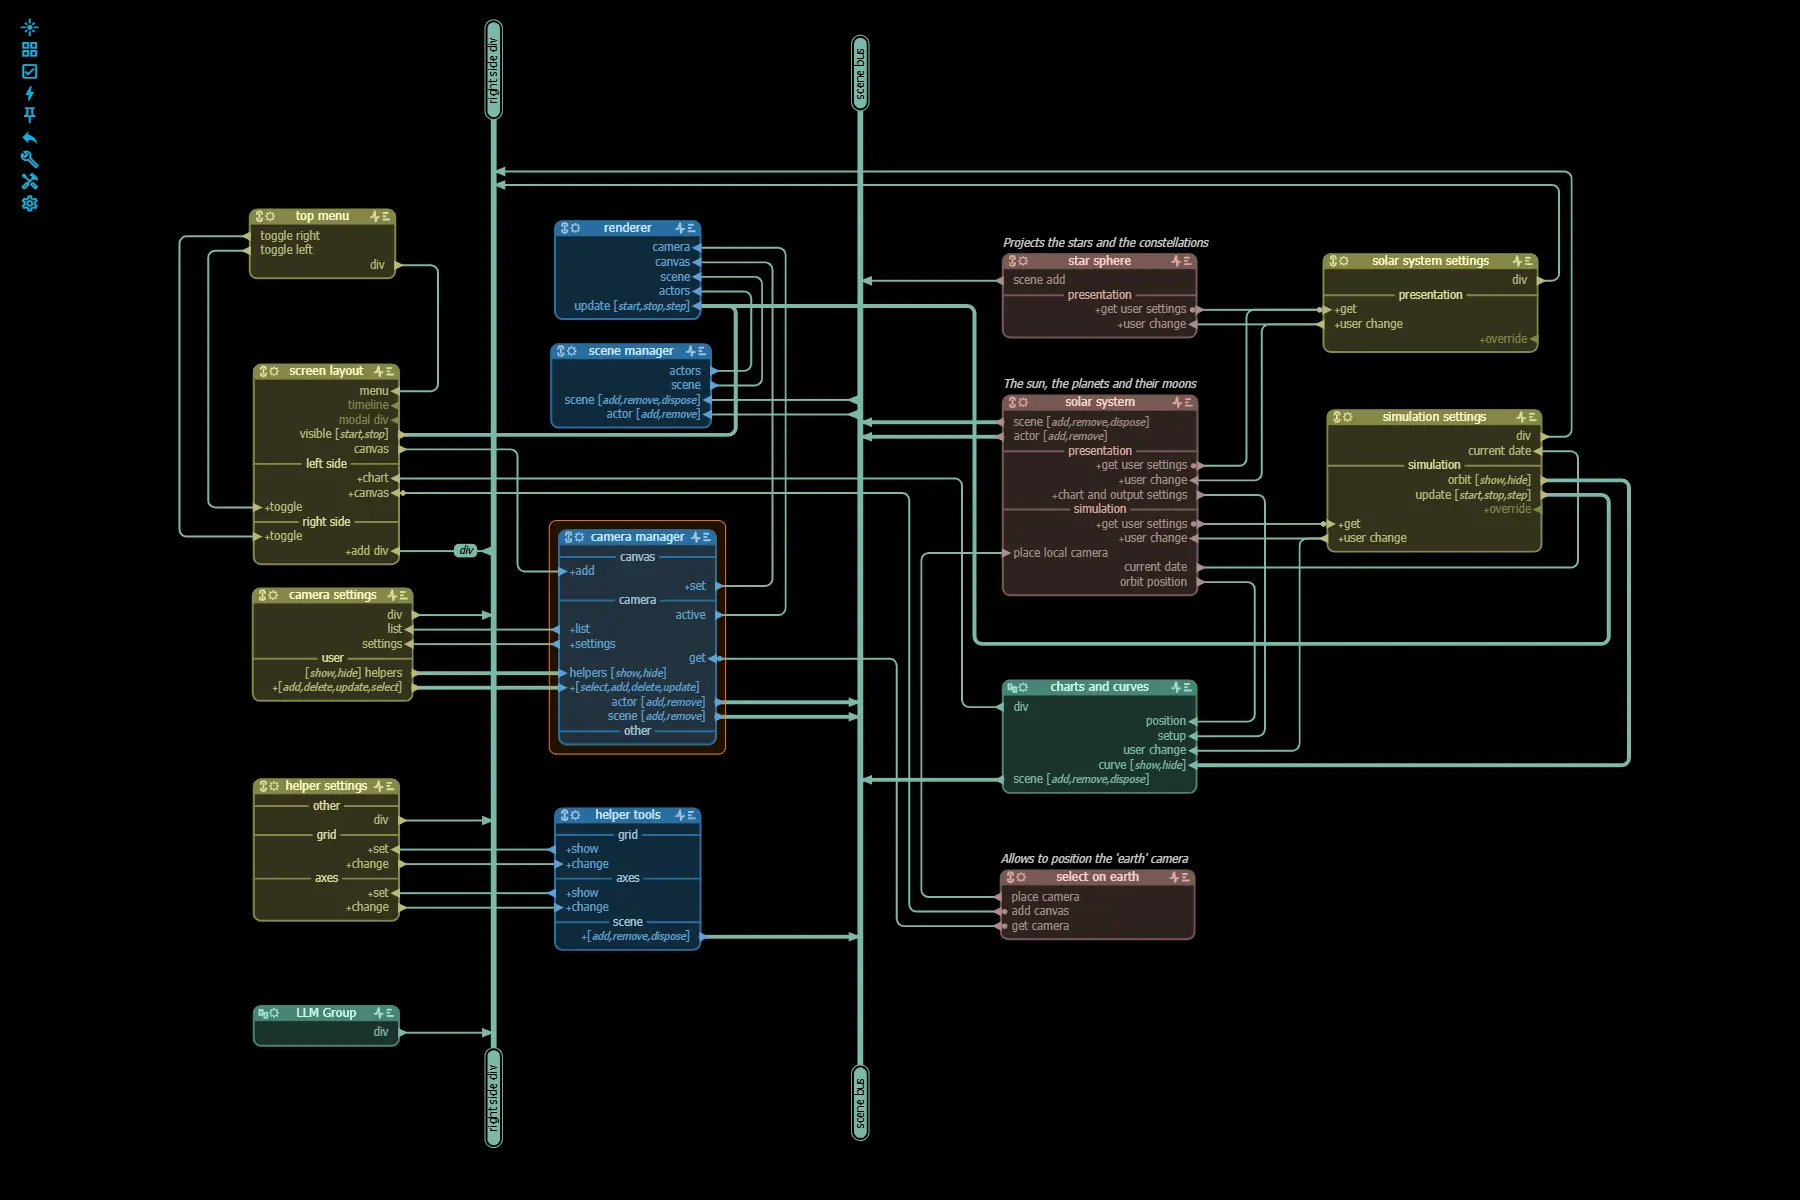Viewport: 1800px width, 1200px height.
Task: Click the undo arrow icon in the sidebar
Action: (30, 137)
